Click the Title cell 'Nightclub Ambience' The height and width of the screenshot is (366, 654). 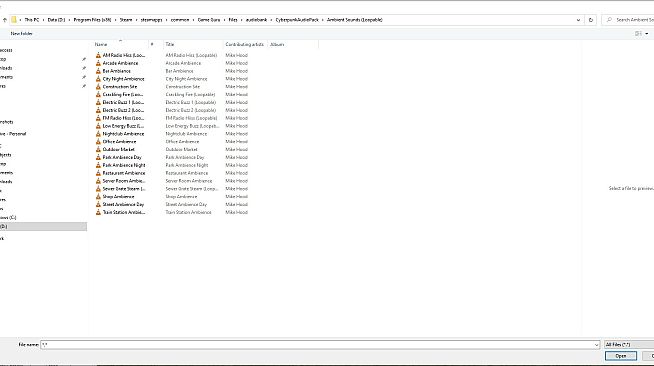186,134
